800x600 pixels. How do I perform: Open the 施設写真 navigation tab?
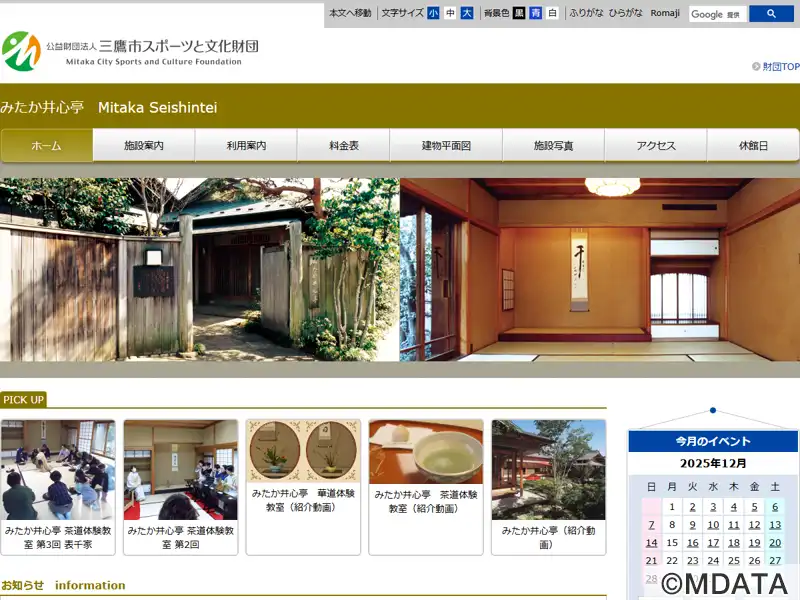pos(554,145)
